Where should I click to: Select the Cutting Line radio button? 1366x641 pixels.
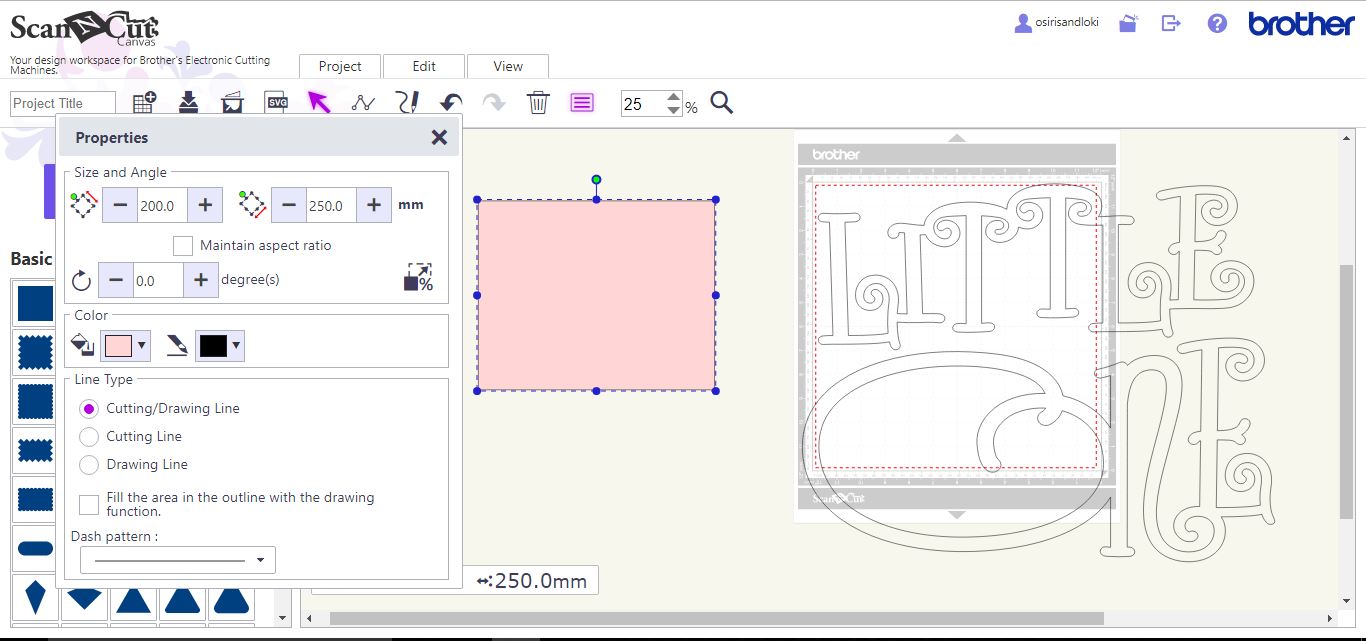(88, 436)
